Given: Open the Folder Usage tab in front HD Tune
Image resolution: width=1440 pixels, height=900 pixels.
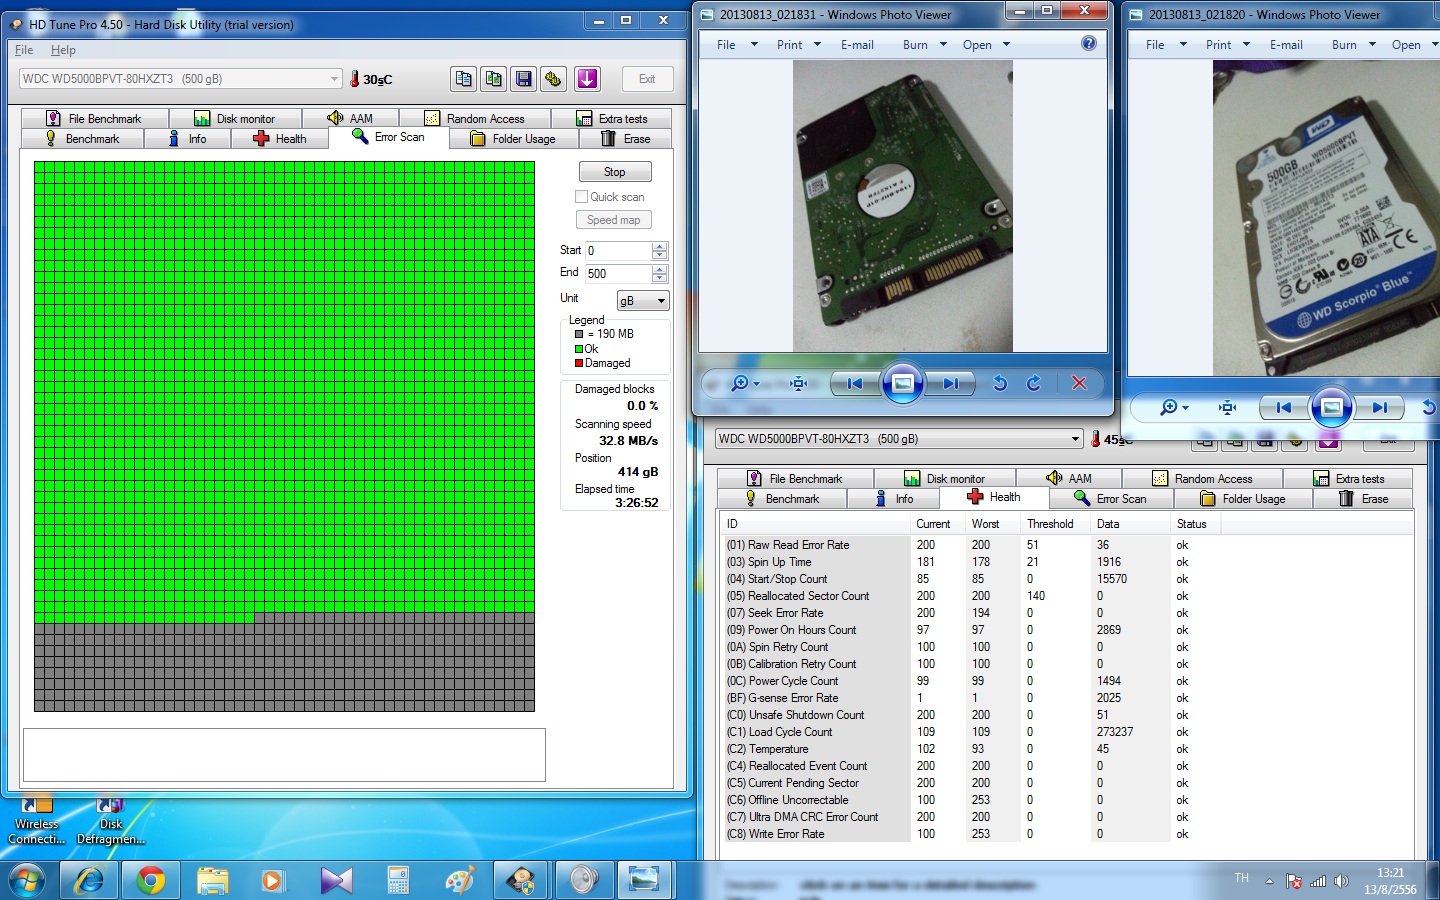Looking at the screenshot, I should (x=514, y=139).
